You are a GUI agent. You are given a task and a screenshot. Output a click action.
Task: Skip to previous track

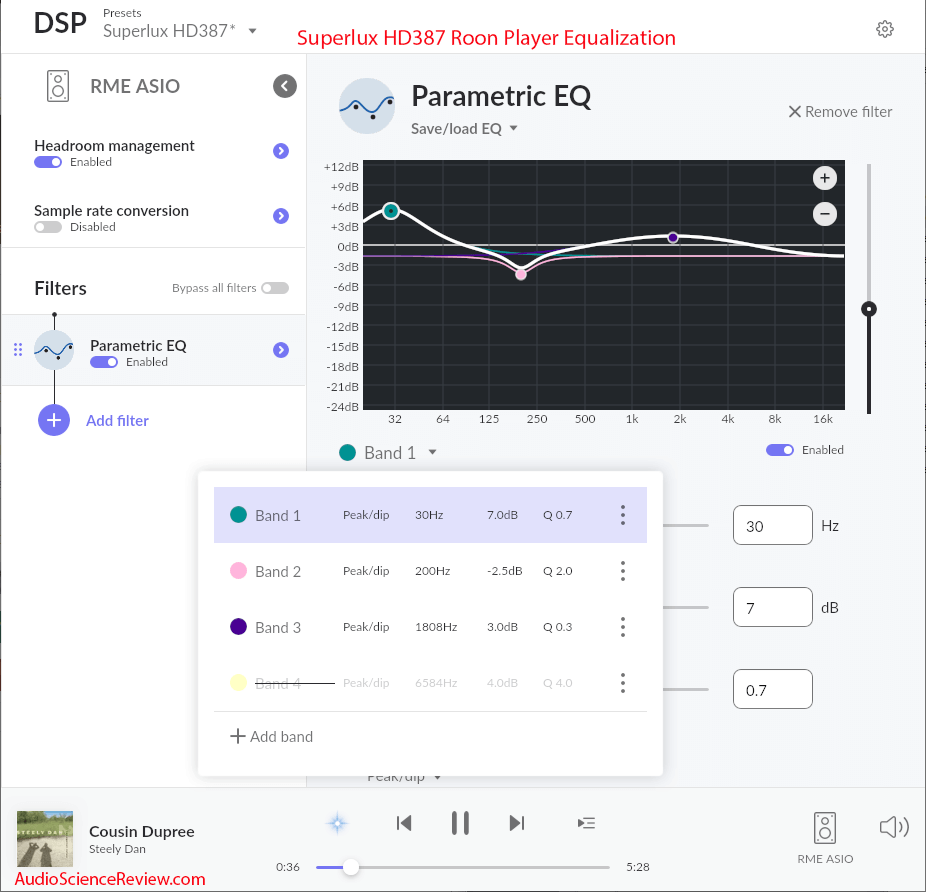tap(404, 823)
